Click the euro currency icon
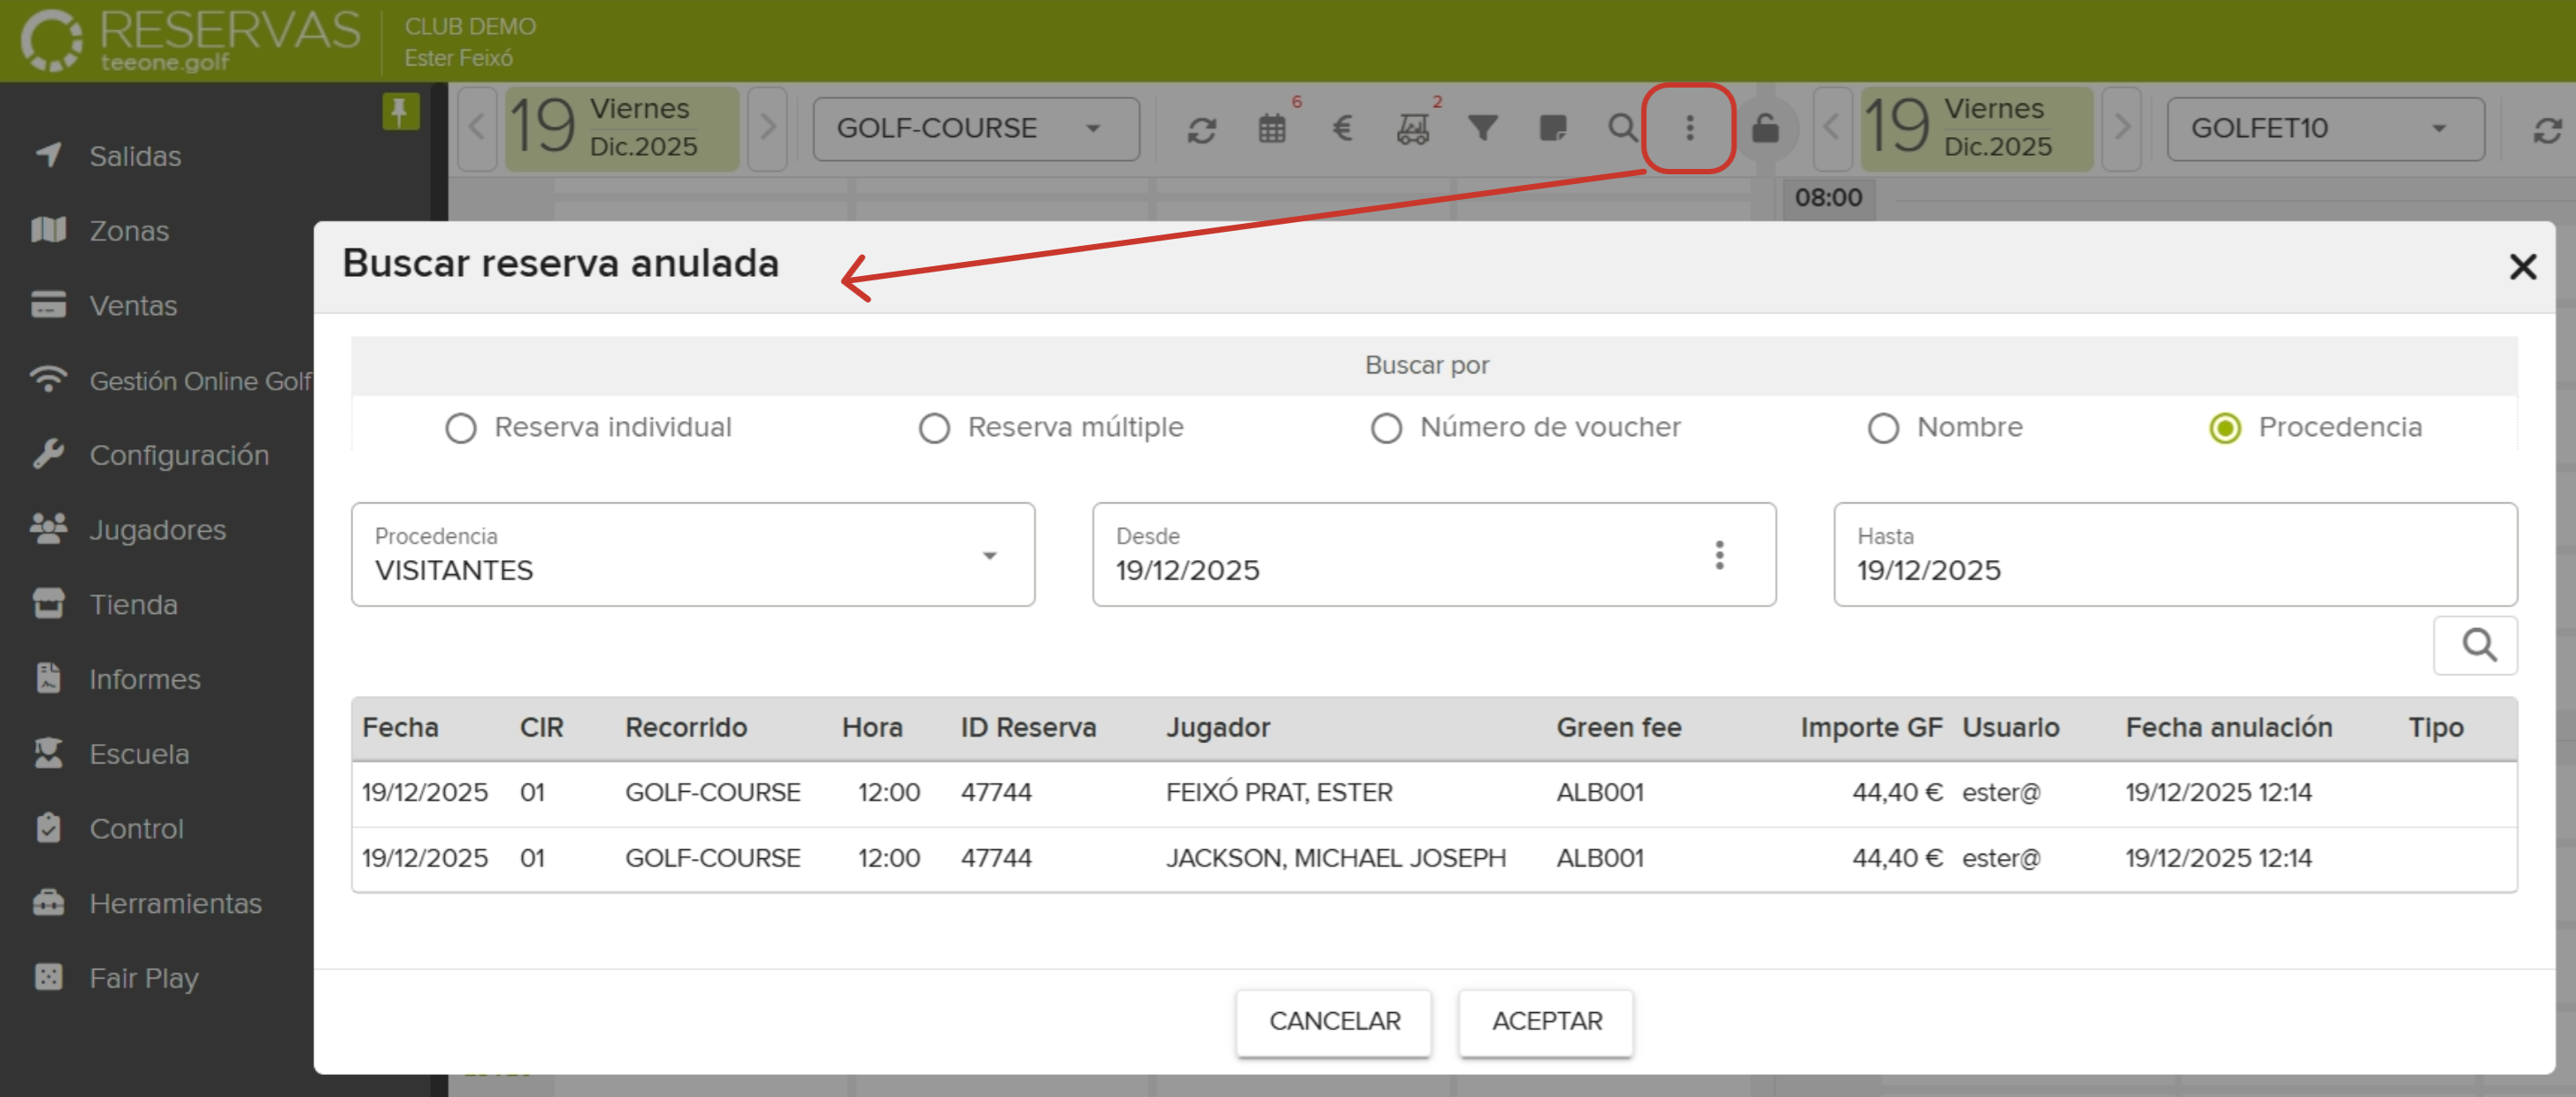The height and width of the screenshot is (1097, 2576). [x=1342, y=129]
